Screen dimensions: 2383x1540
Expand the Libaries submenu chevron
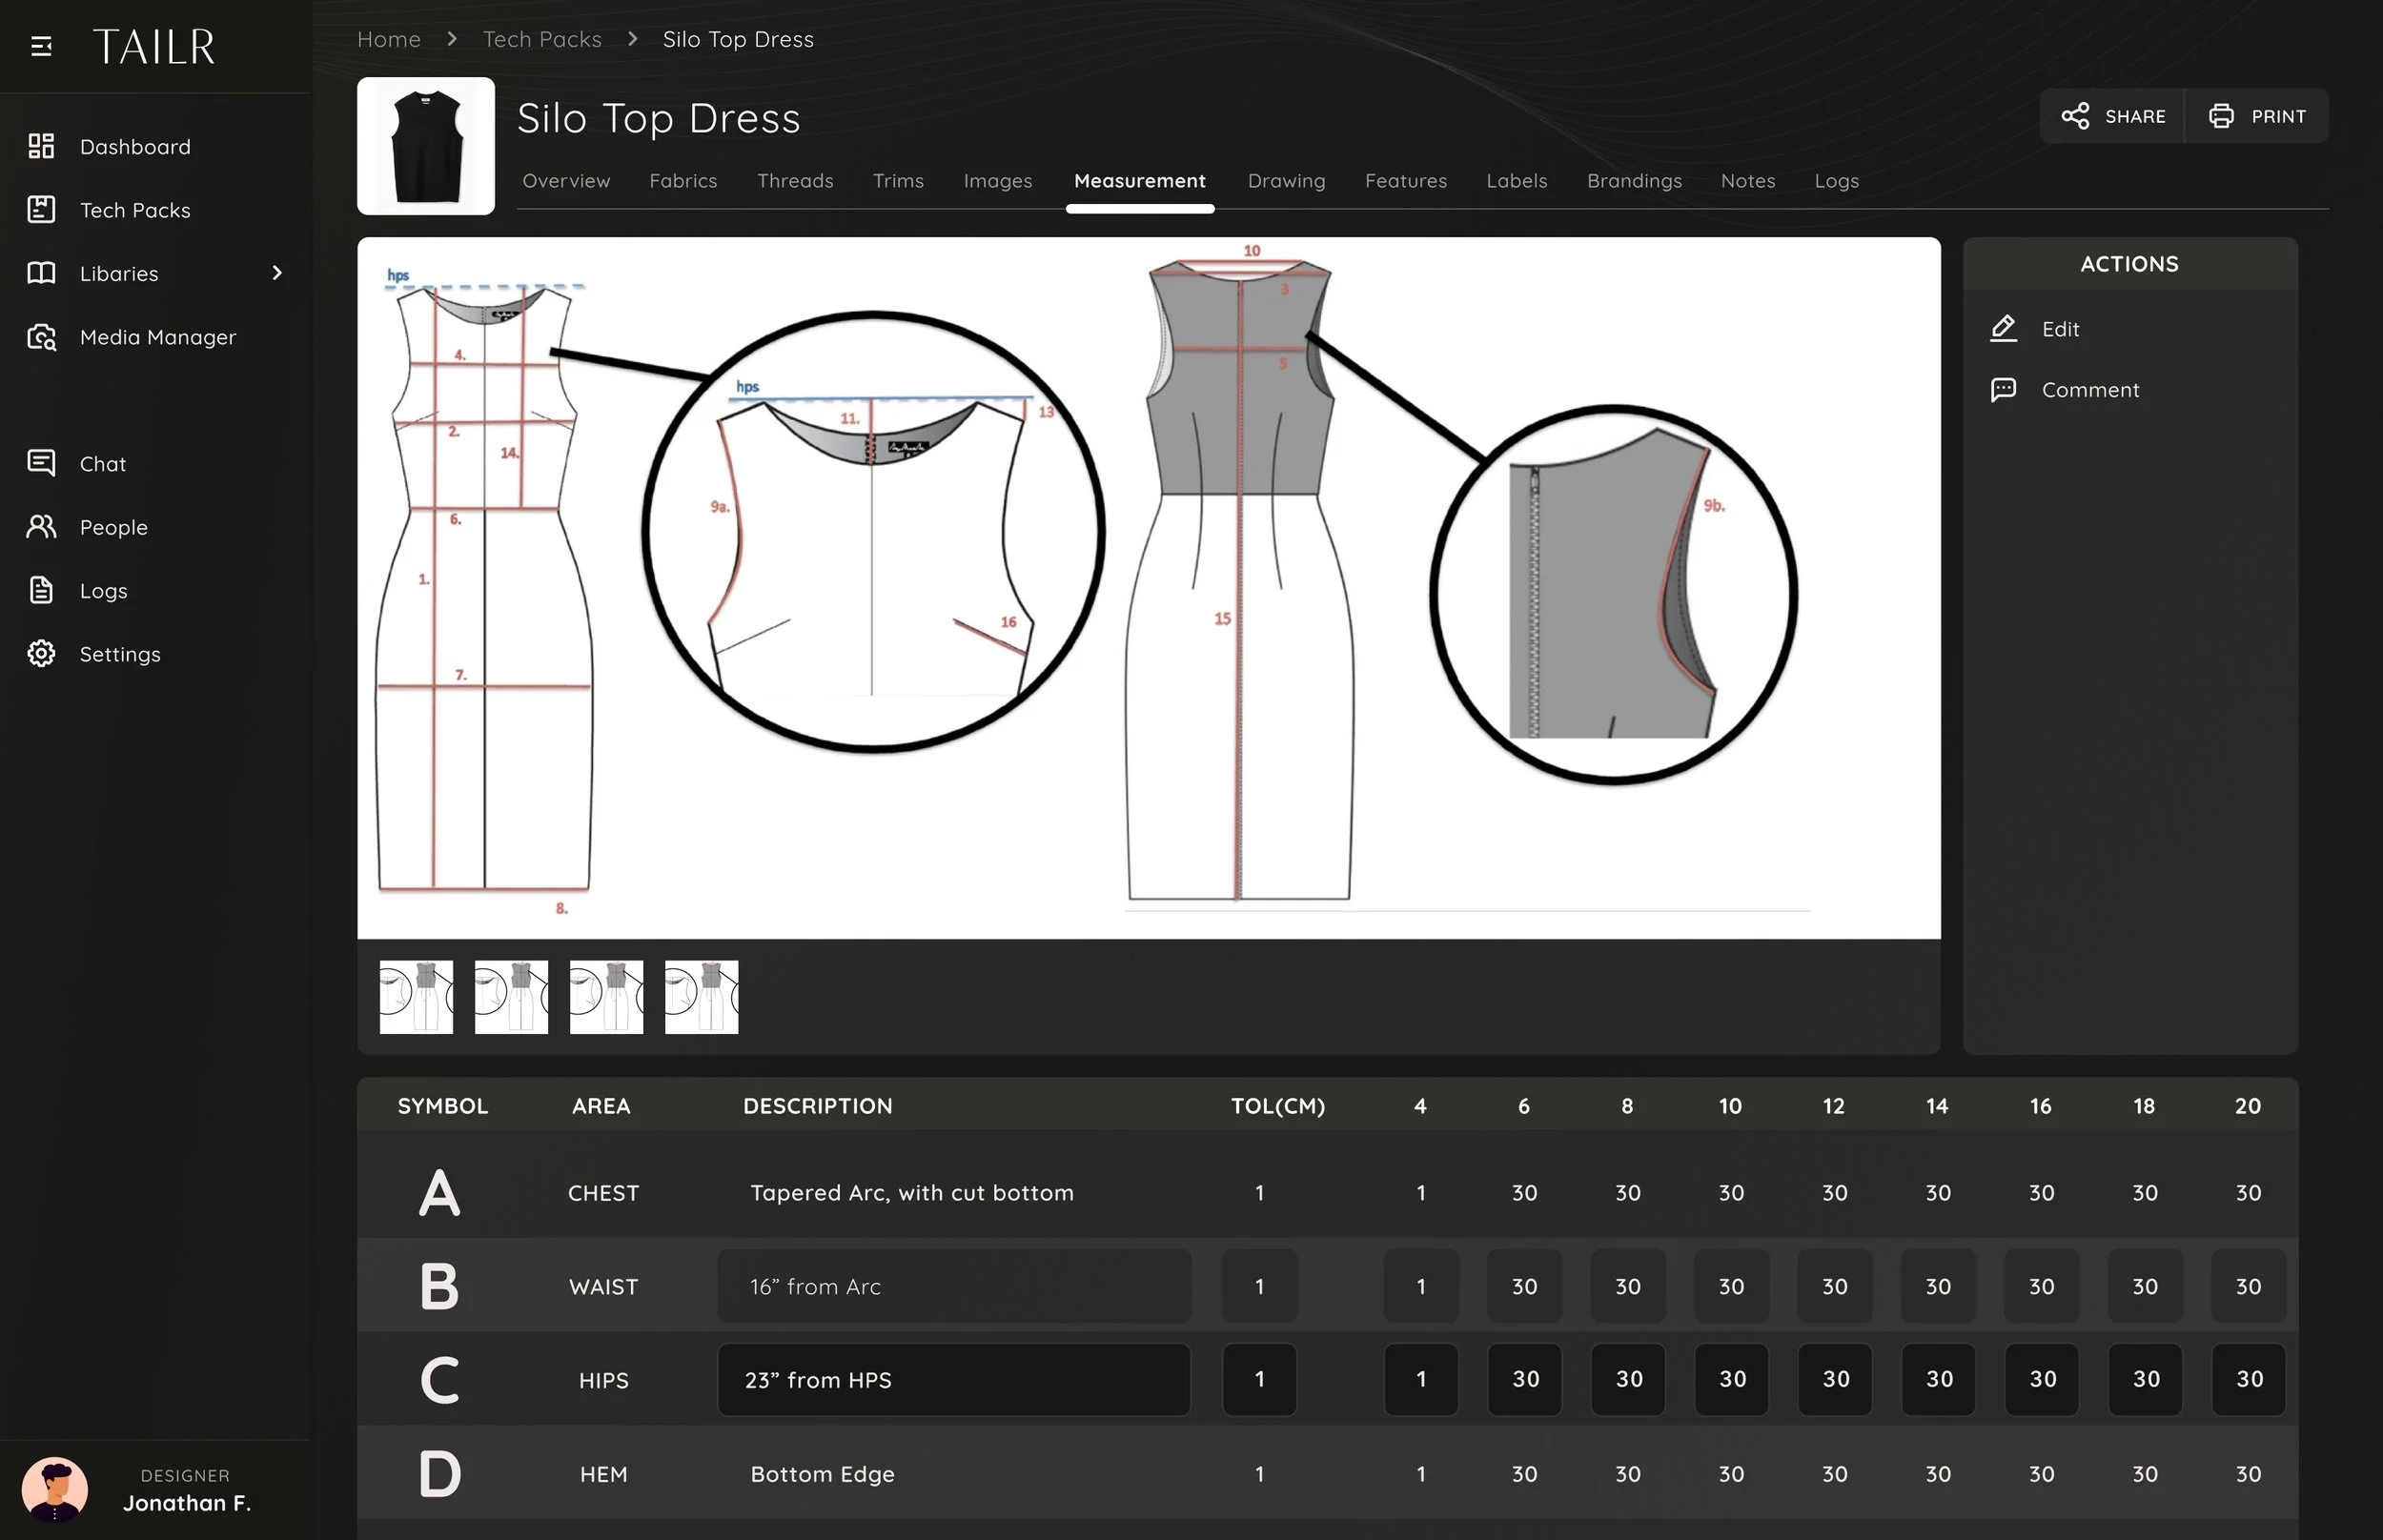point(277,273)
